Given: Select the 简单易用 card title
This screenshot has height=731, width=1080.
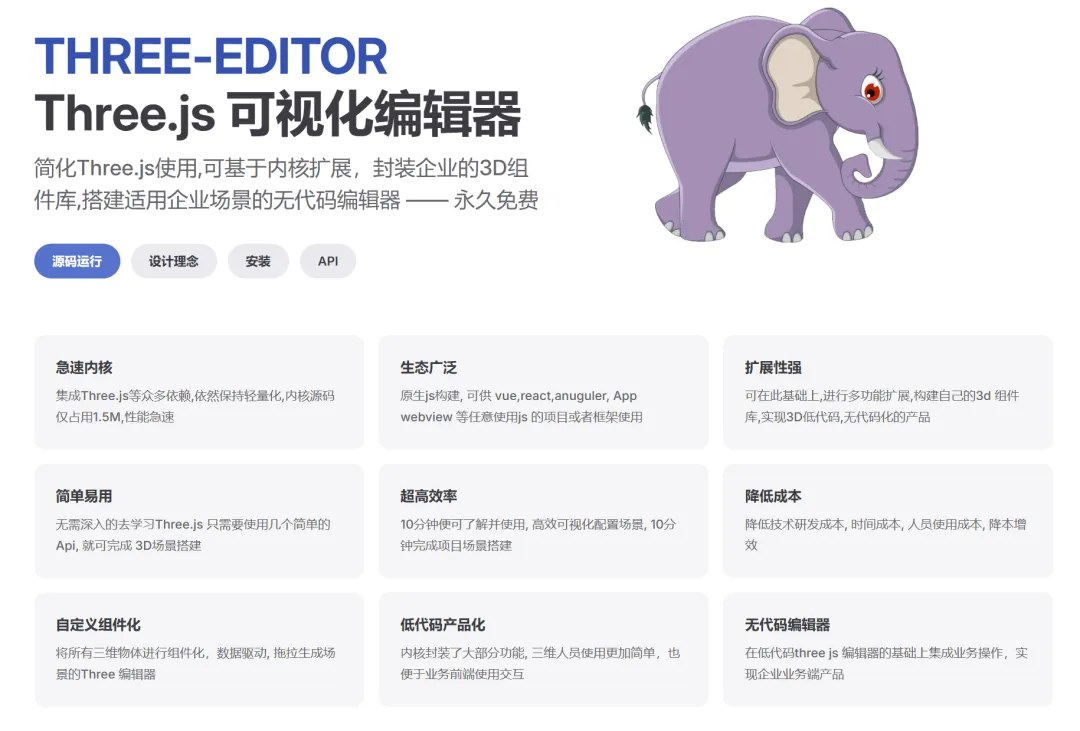Looking at the screenshot, I should point(84,496).
